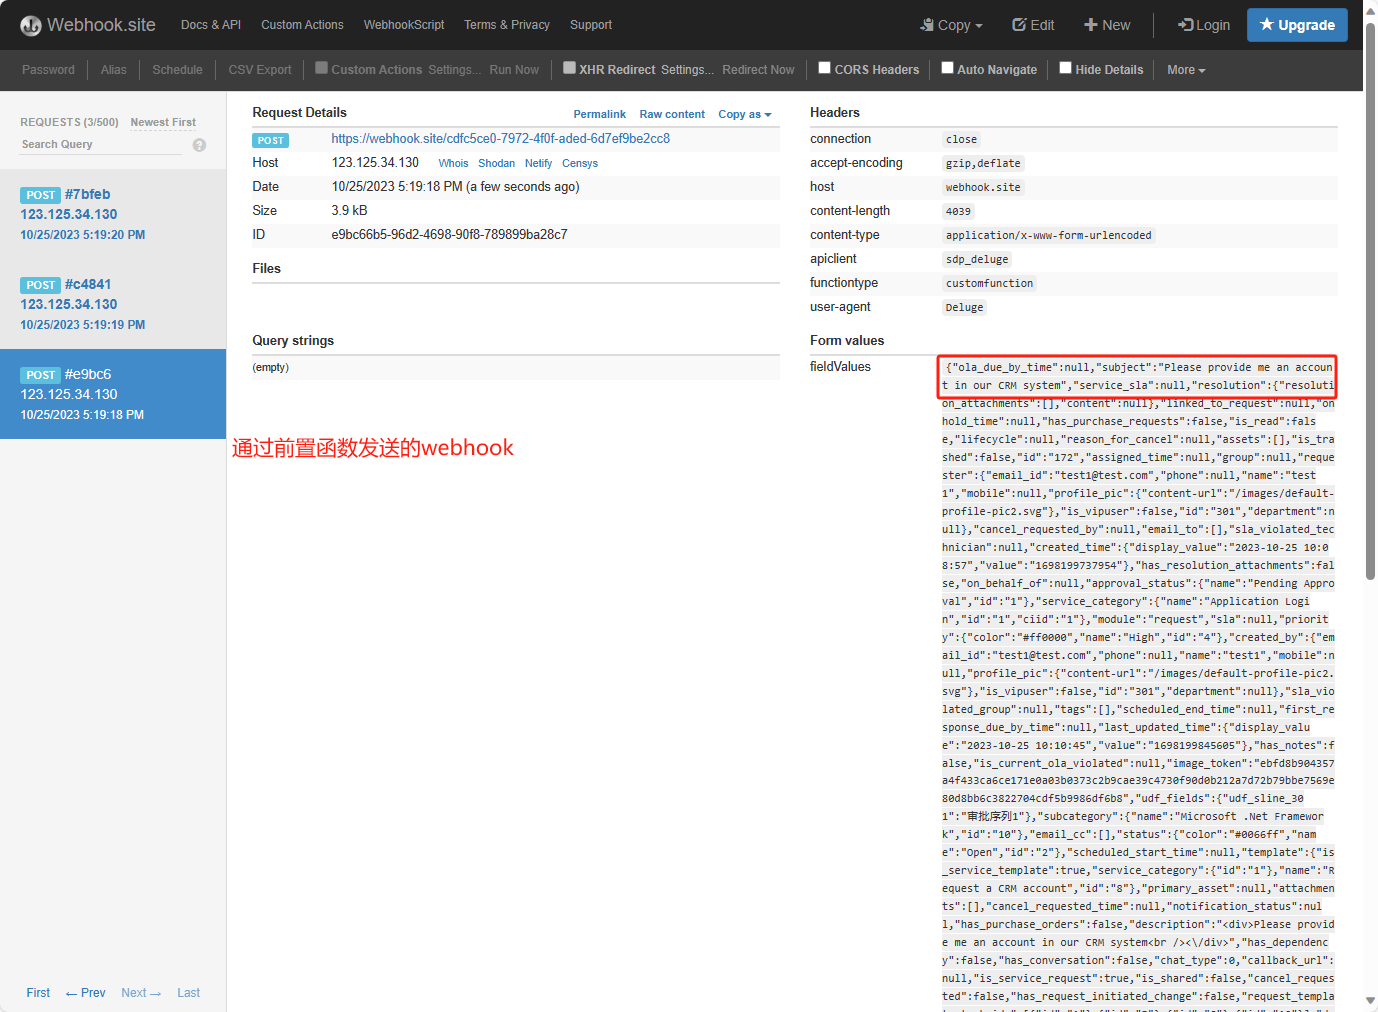Open the webhook.site request URL link
This screenshot has height=1012, width=1378.
pyautogui.click(x=500, y=139)
